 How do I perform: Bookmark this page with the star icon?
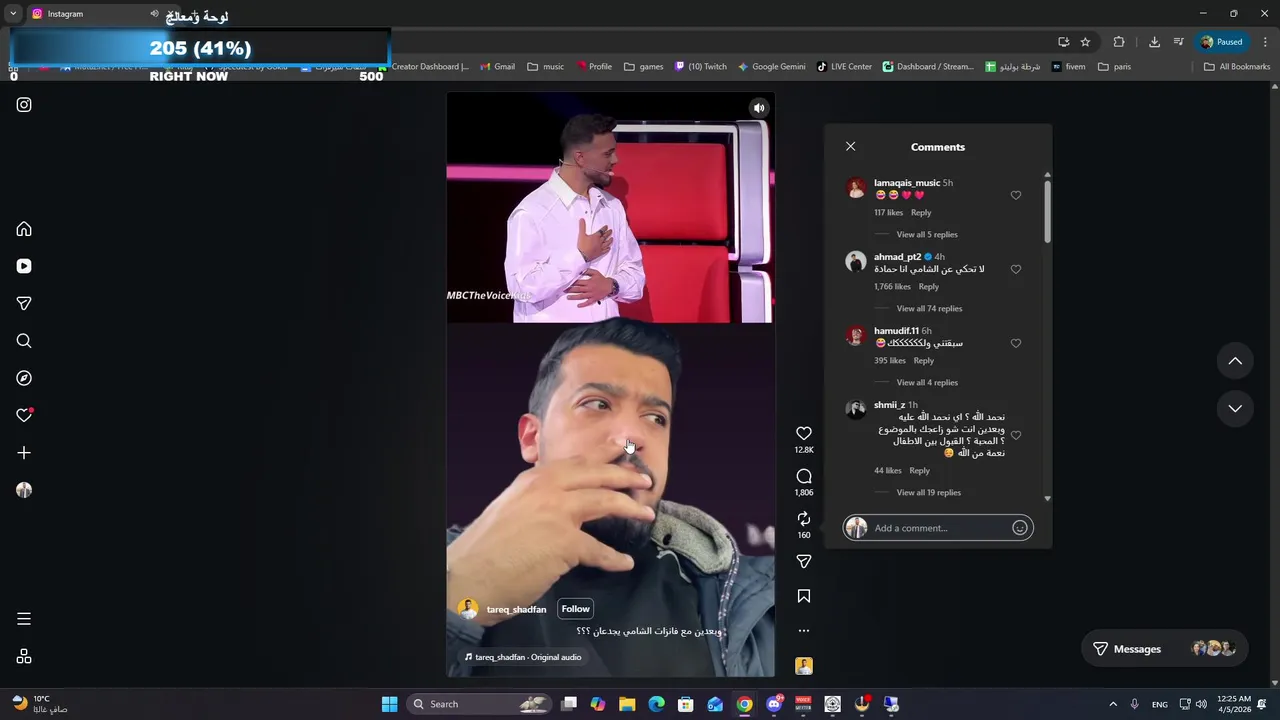[x=1085, y=42]
